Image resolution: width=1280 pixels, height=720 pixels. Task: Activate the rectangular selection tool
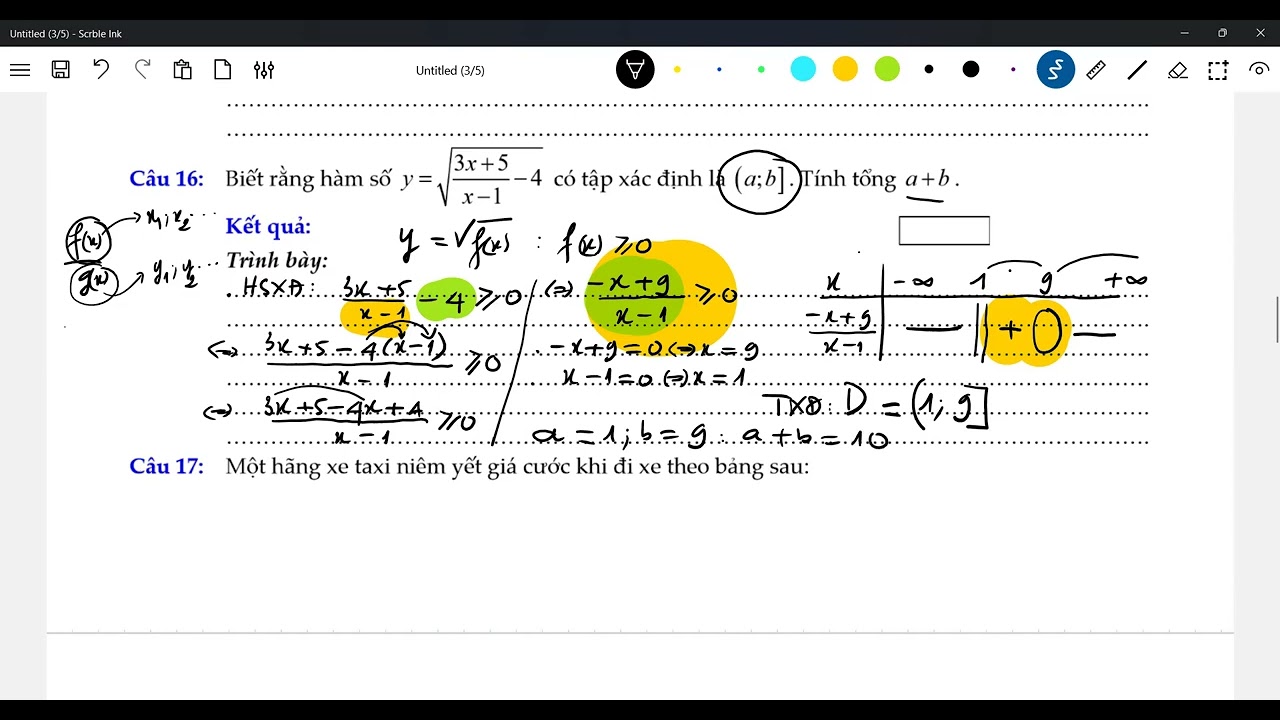[1218, 70]
